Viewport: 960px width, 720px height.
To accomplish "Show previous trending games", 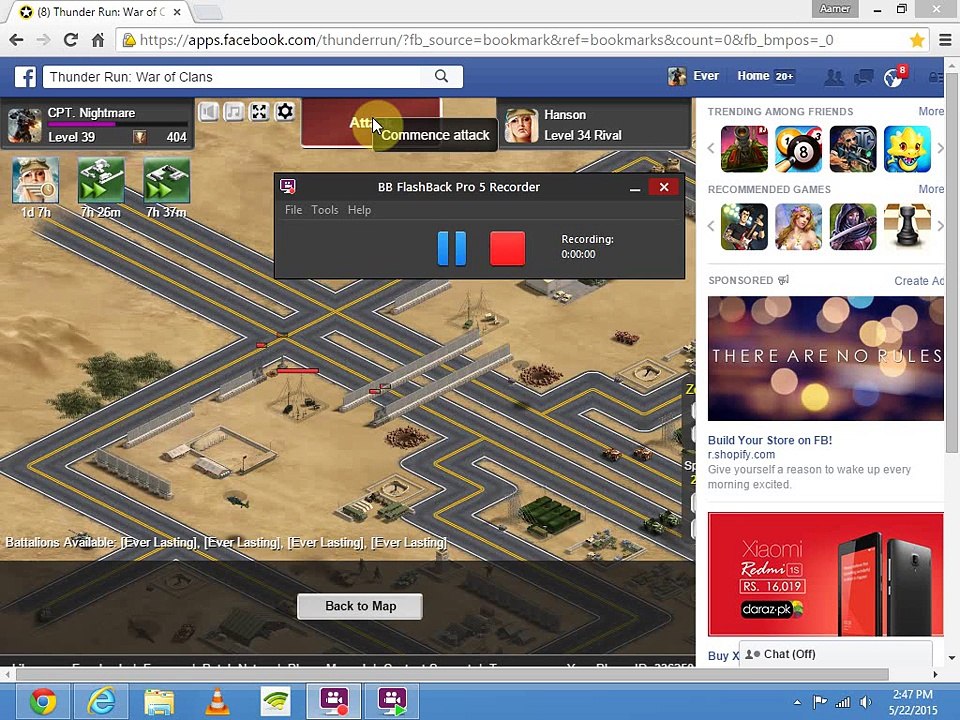I will (711, 148).
